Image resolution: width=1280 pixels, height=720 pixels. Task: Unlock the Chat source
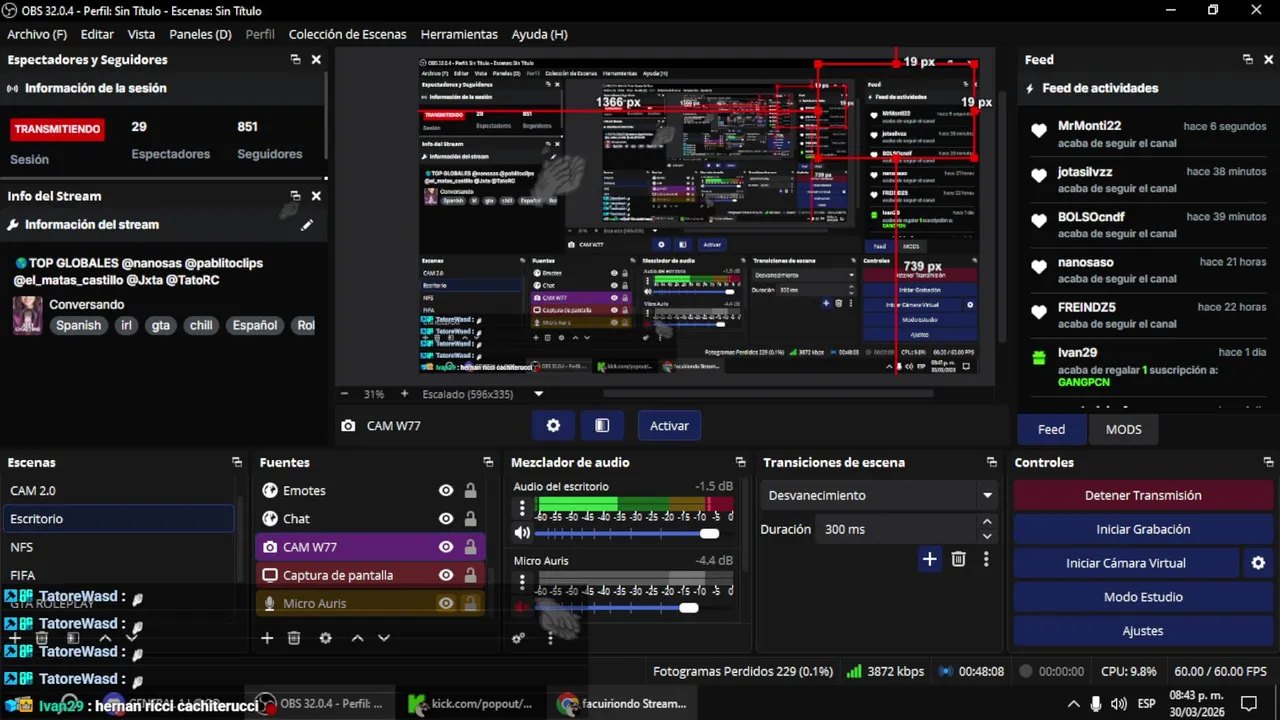pyautogui.click(x=470, y=519)
